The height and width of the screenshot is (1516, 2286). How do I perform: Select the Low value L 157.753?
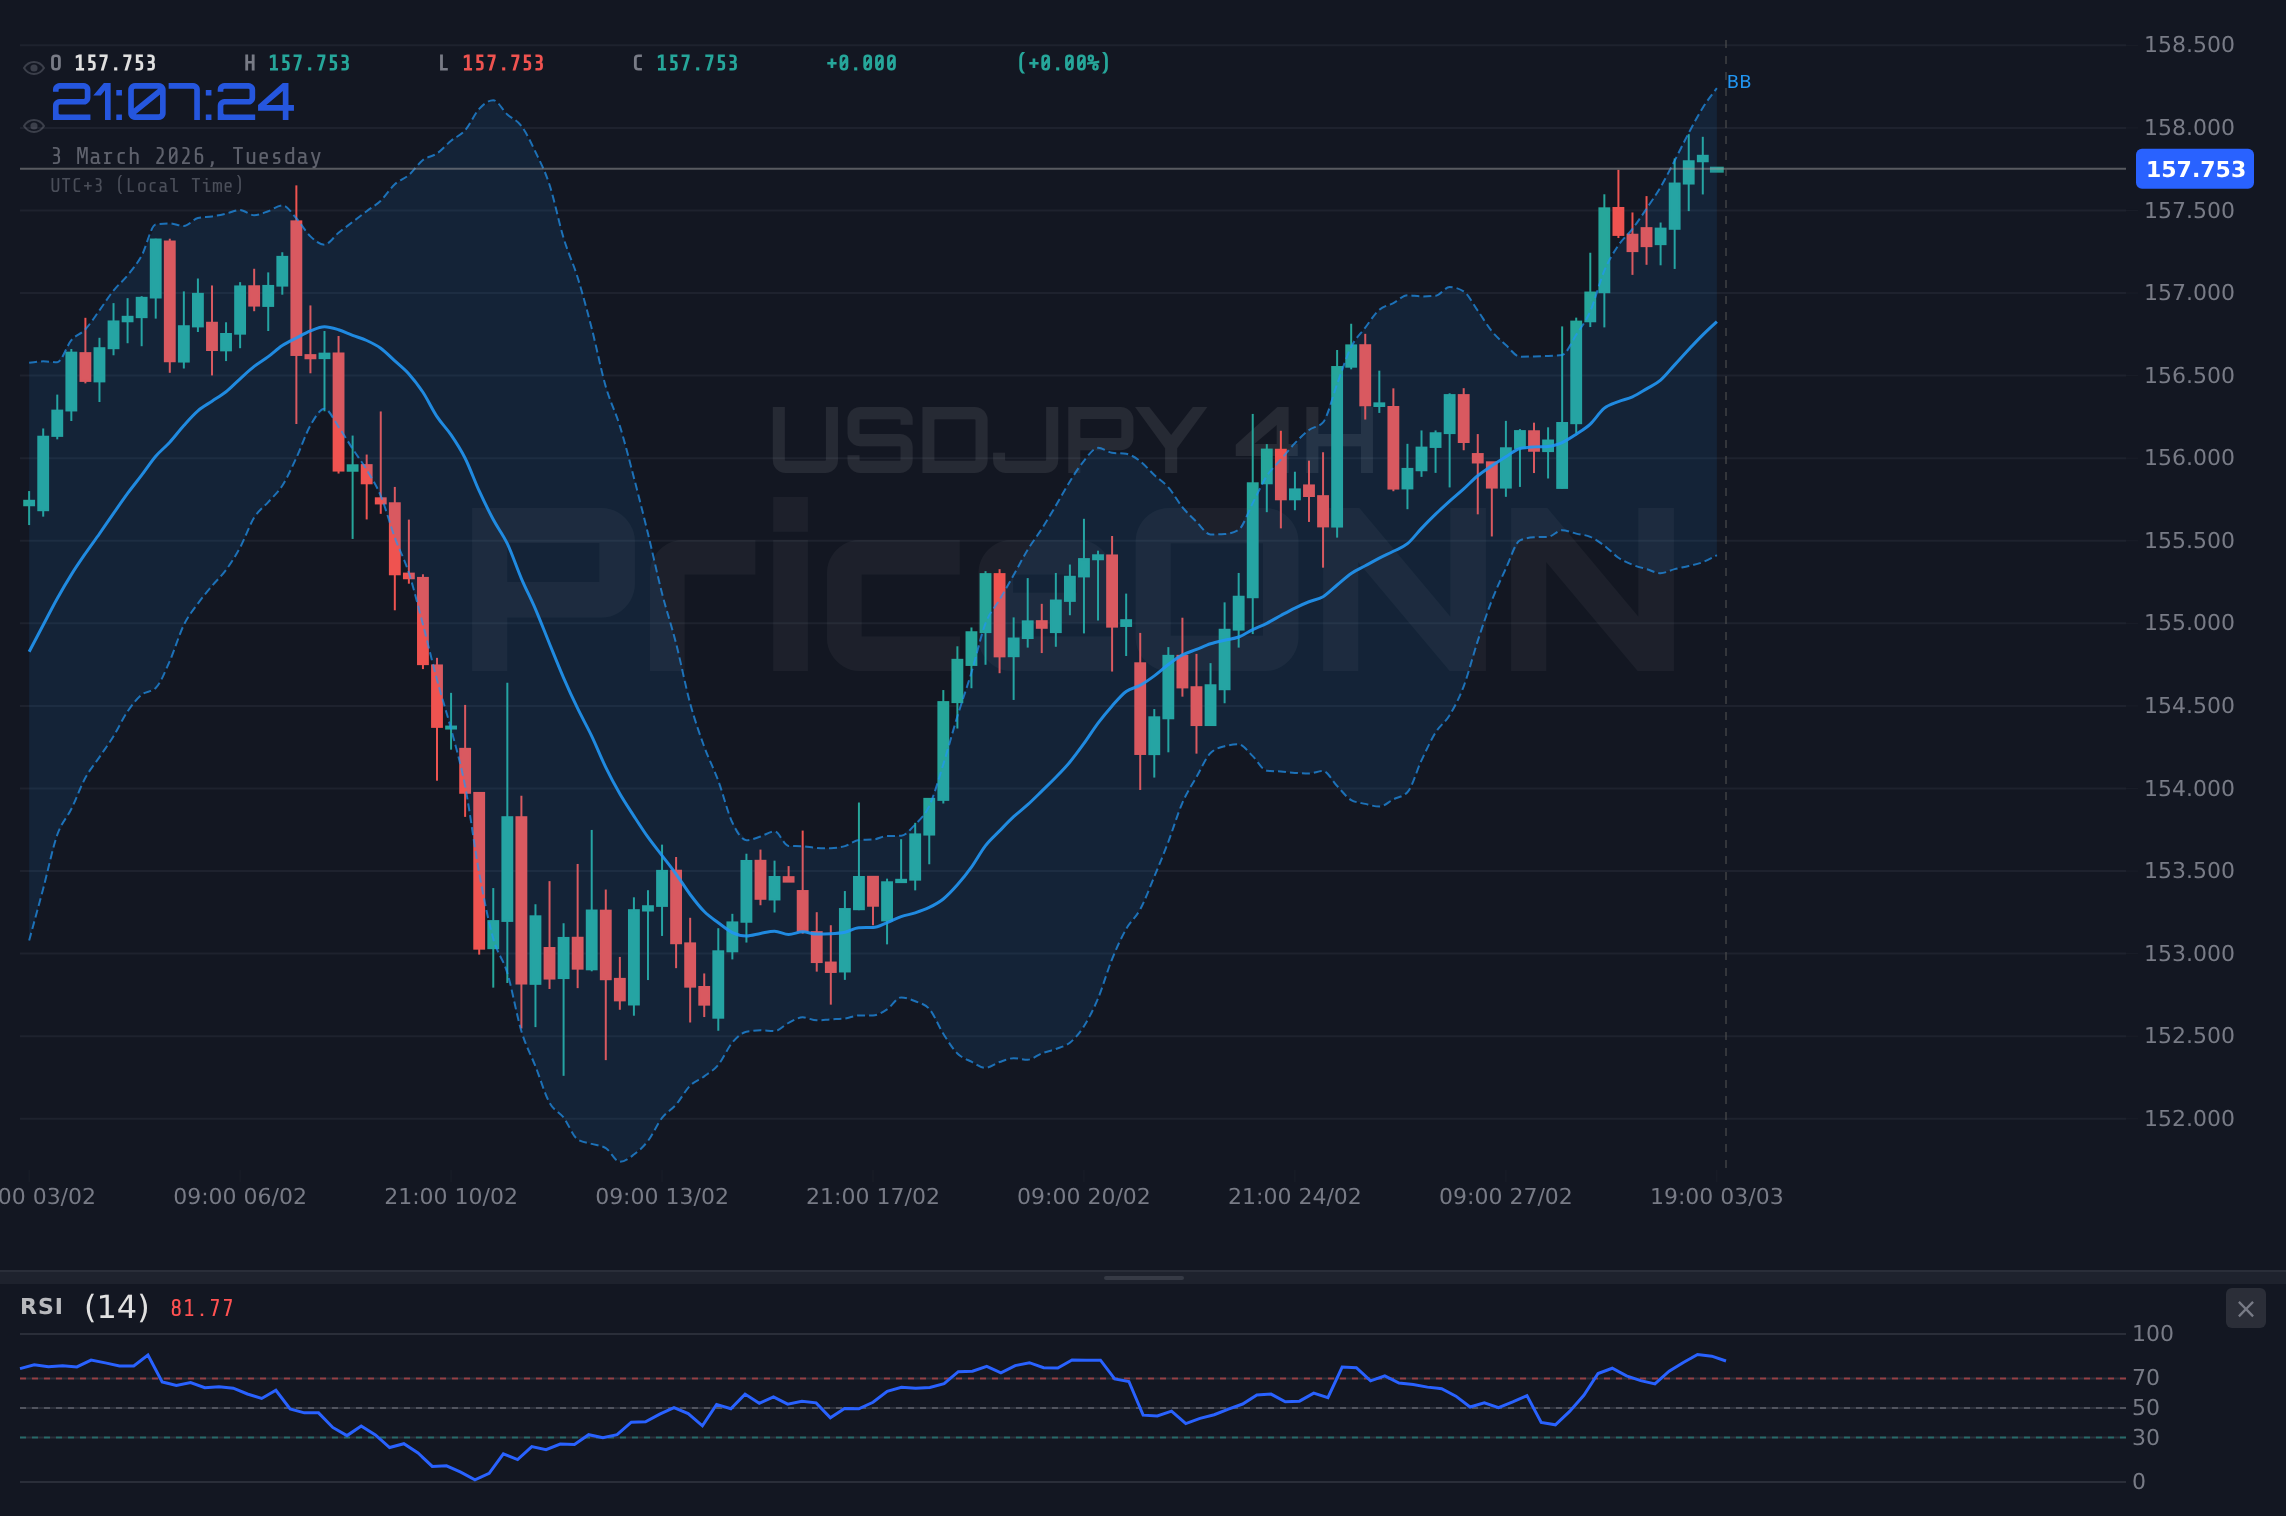click(x=492, y=62)
